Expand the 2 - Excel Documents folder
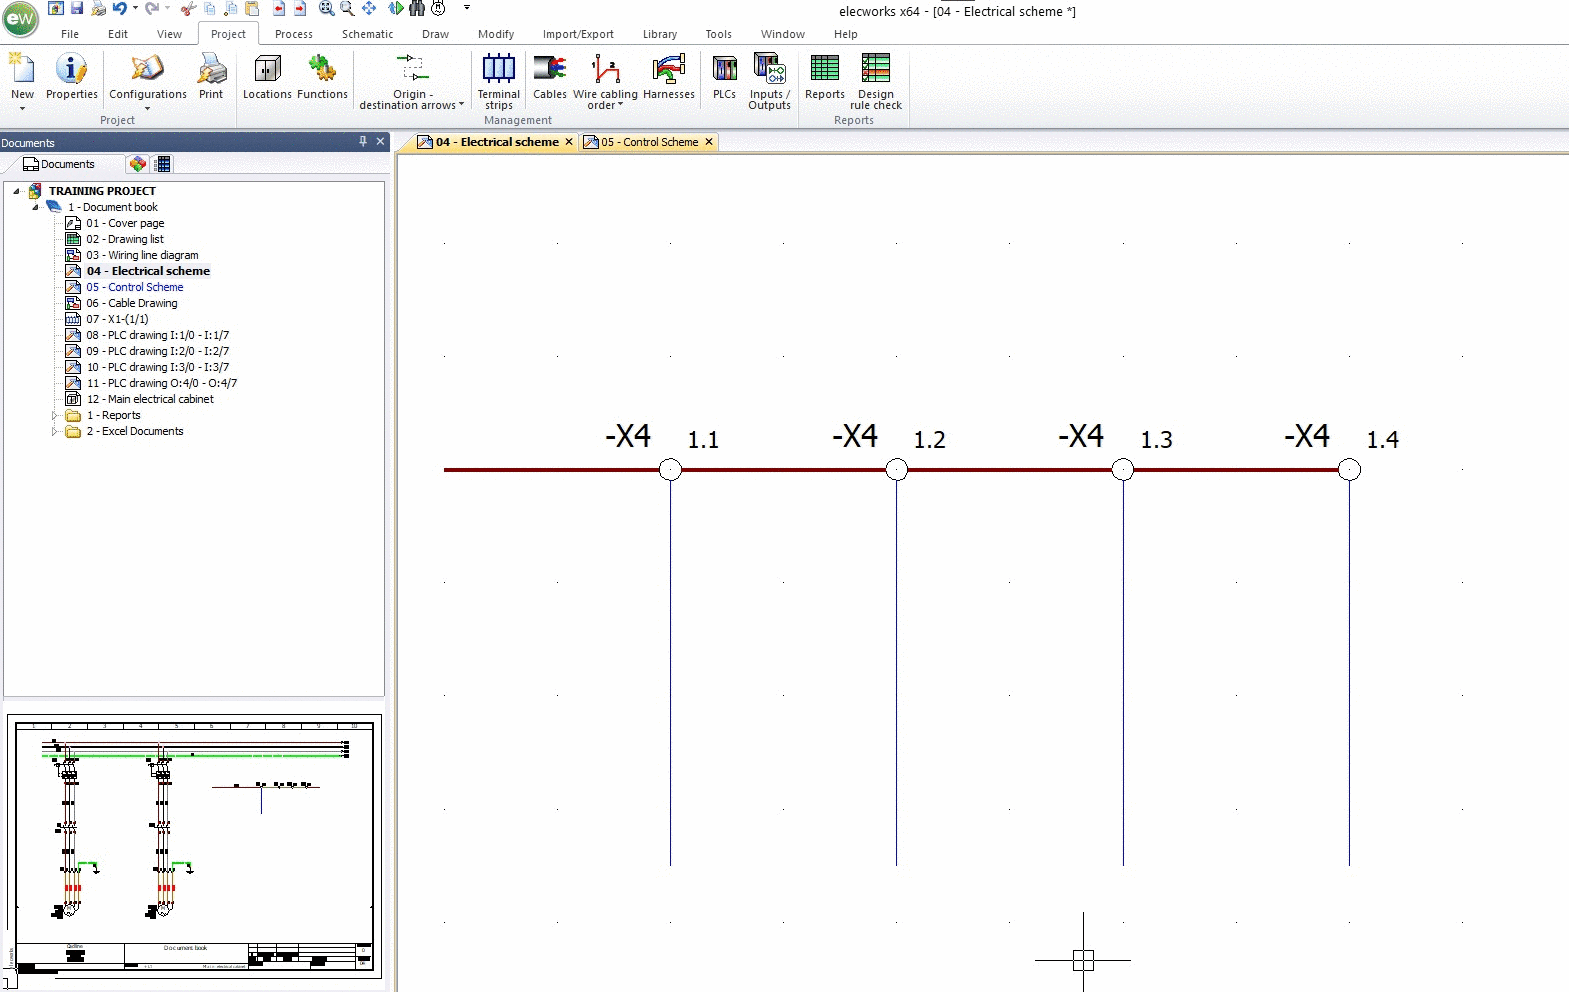This screenshot has height=992, width=1569. (x=55, y=431)
